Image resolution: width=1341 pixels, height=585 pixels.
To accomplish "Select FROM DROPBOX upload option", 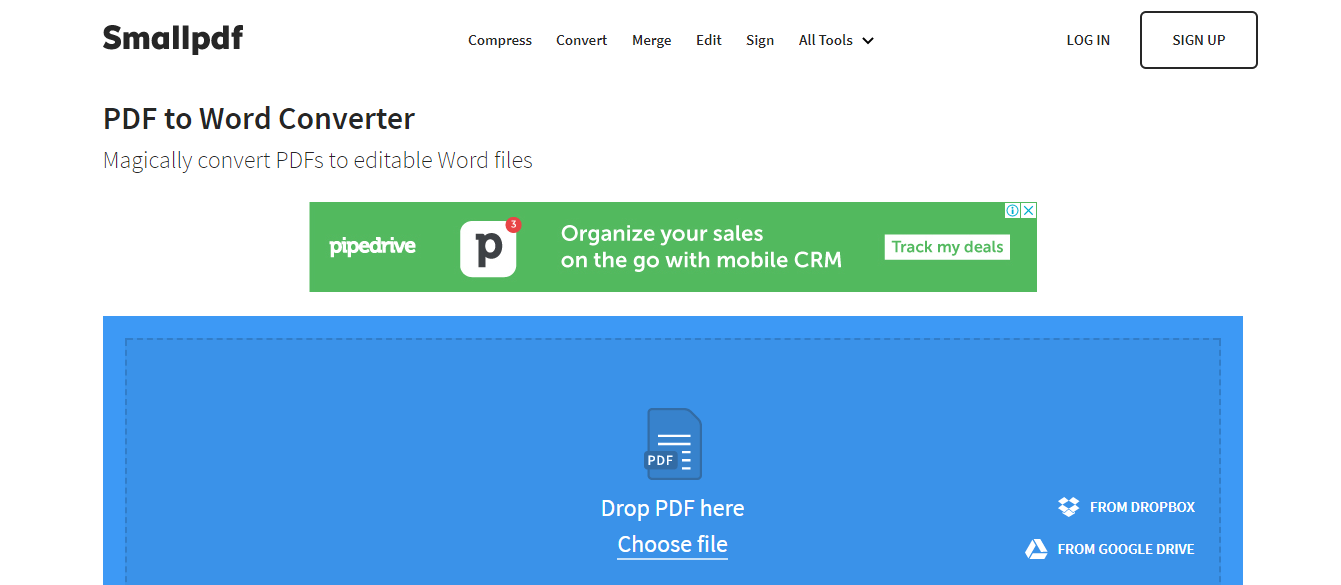I will (x=1126, y=507).
